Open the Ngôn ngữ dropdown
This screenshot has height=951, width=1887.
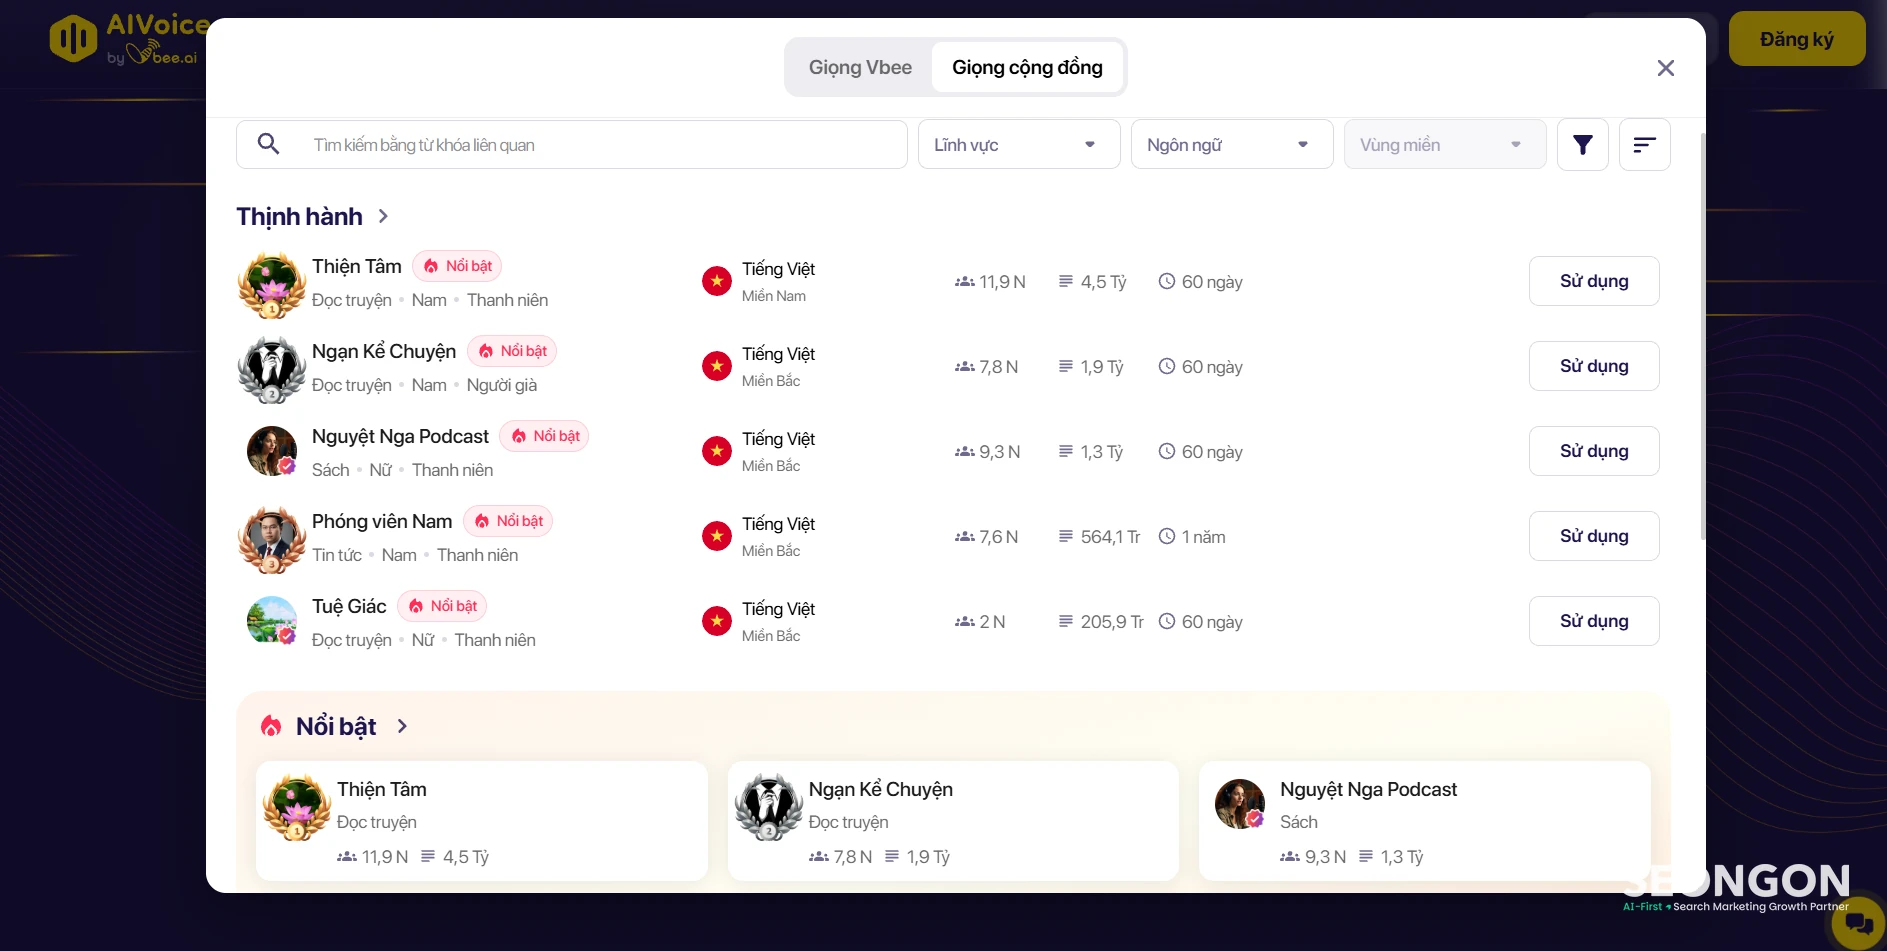[x=1232, y=144]
